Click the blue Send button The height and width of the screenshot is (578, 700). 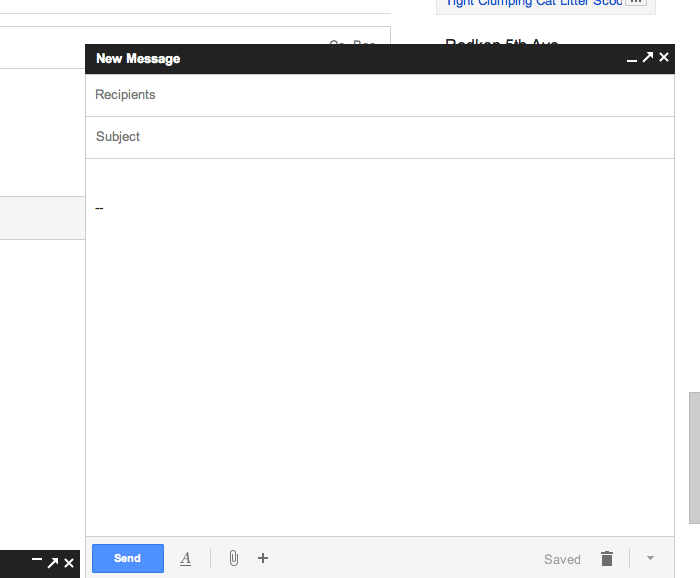click(127, 558)
